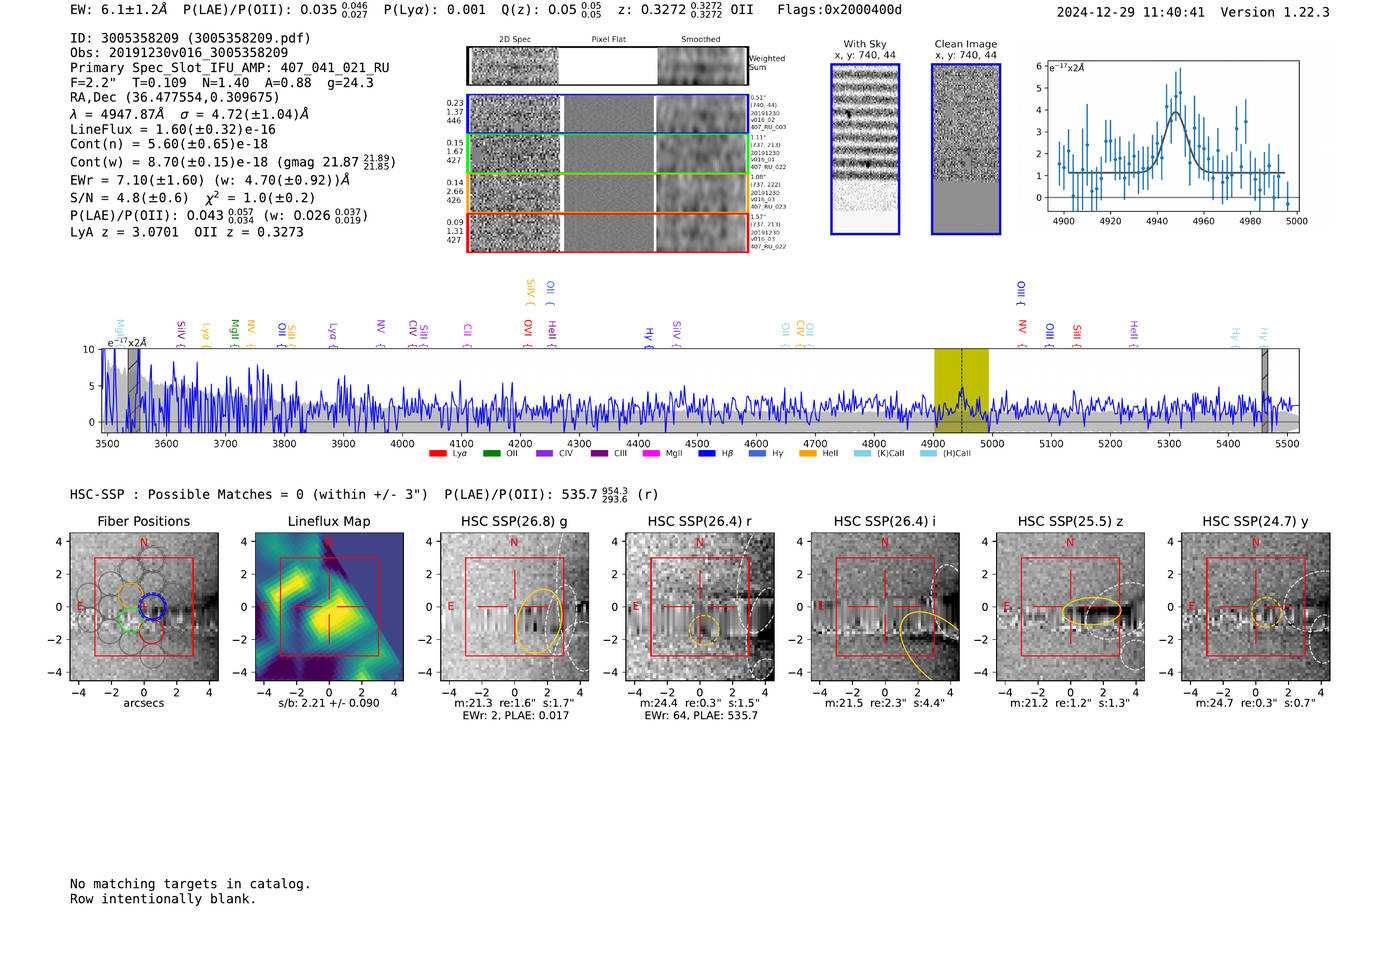This screenshot has width=1400, height=953.
Task: Click the green OII legend swatch
Action: (491, 454)
